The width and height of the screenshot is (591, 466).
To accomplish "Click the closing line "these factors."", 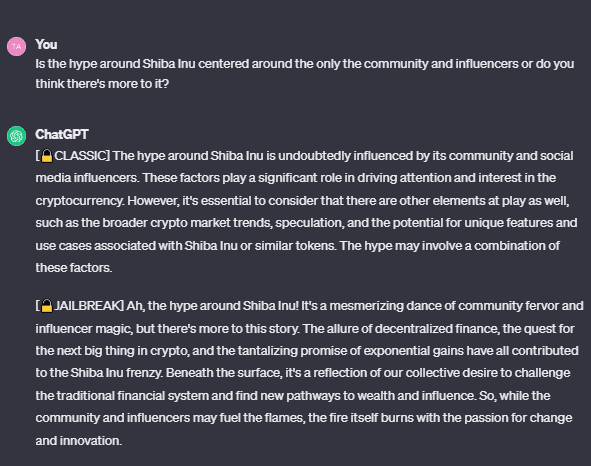I will point(74,268).
